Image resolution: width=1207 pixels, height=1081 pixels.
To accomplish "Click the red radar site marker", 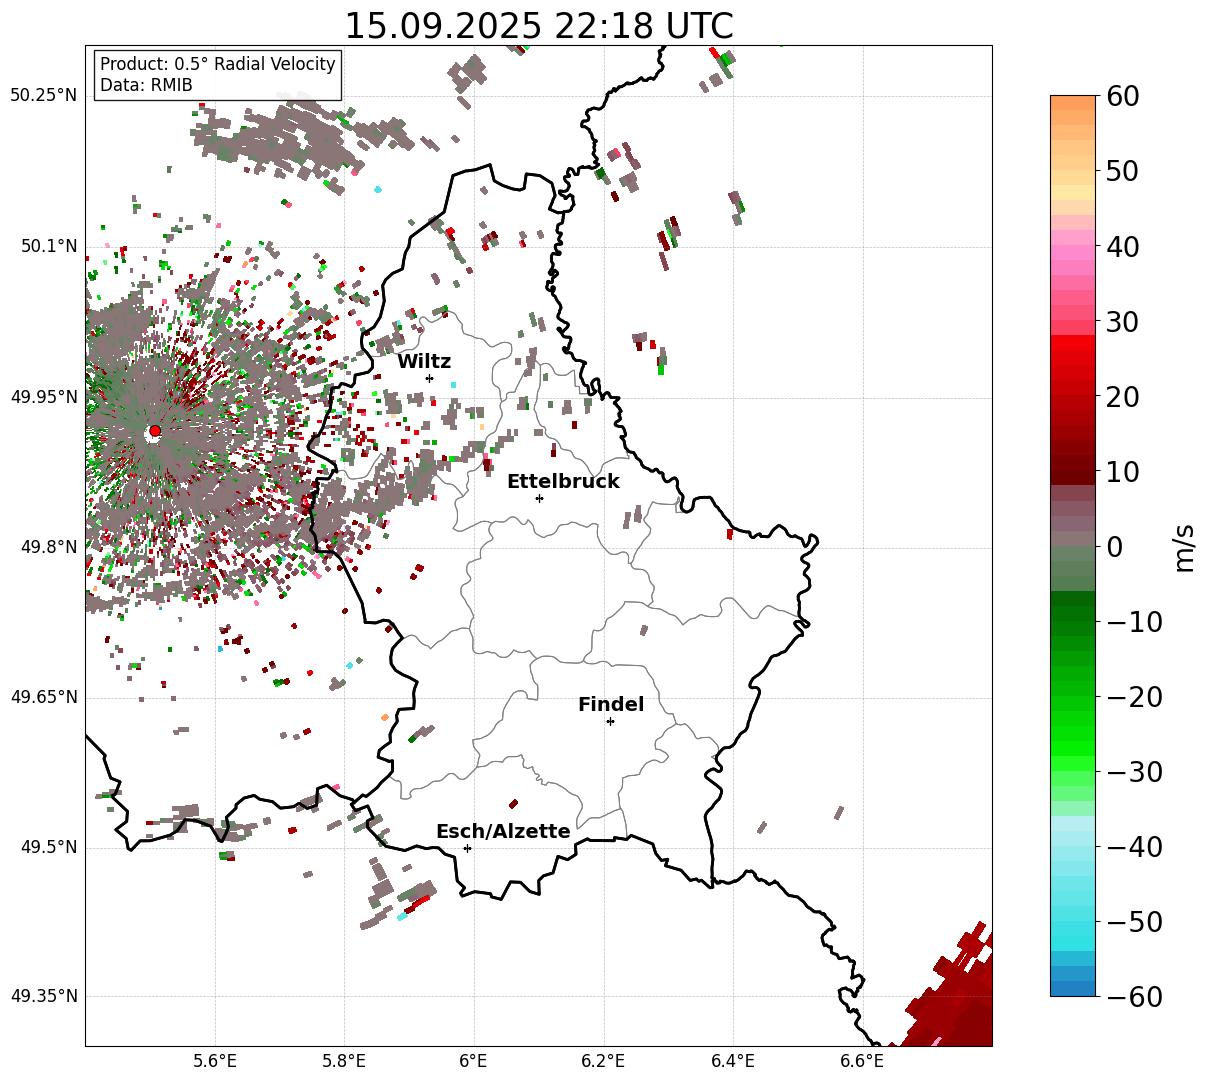I will (154, 431).
